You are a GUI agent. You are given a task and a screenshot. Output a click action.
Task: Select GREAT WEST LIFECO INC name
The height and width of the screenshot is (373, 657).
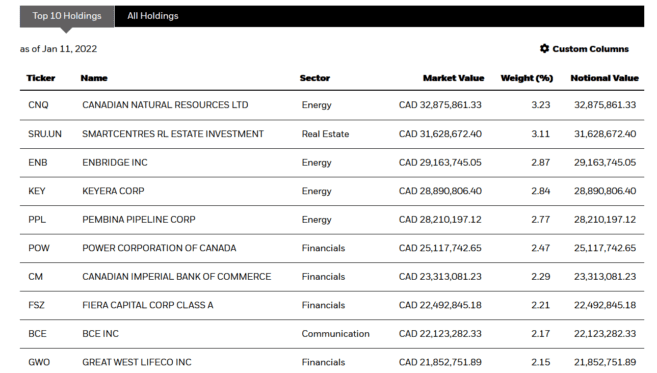pyautogui.click(x=137, y=362)
